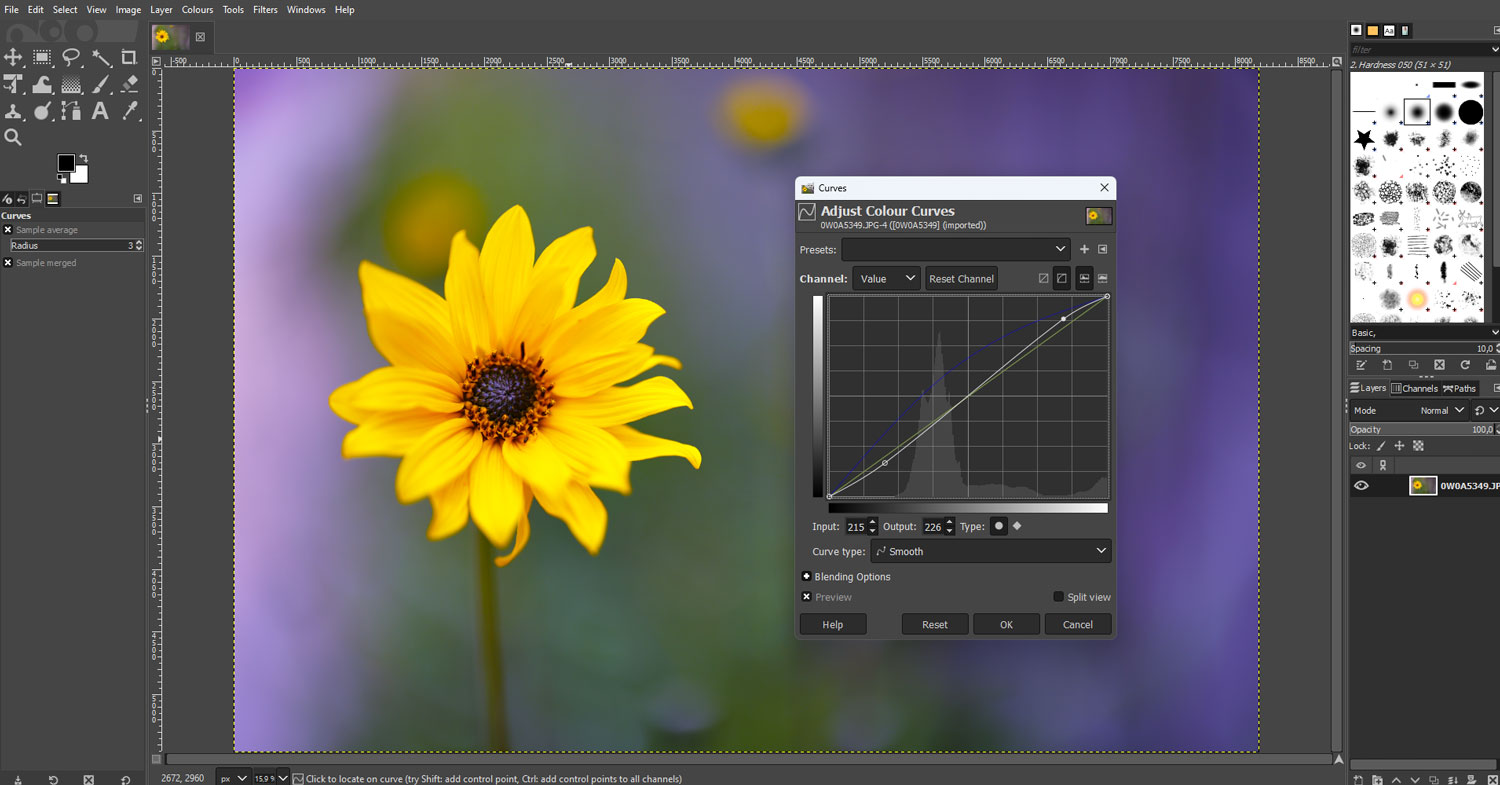The image size is (1500, 785).
Task: Select the Move tool
Action: click(14, 57)
